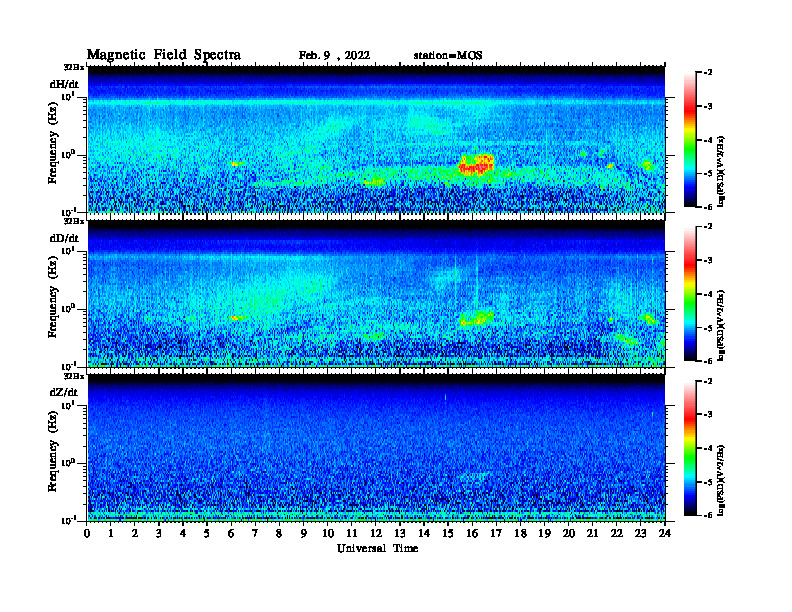Screen dimensions: 792x612
Task: Click hour tick label "14" on time axis
Action: click(424, 534)
